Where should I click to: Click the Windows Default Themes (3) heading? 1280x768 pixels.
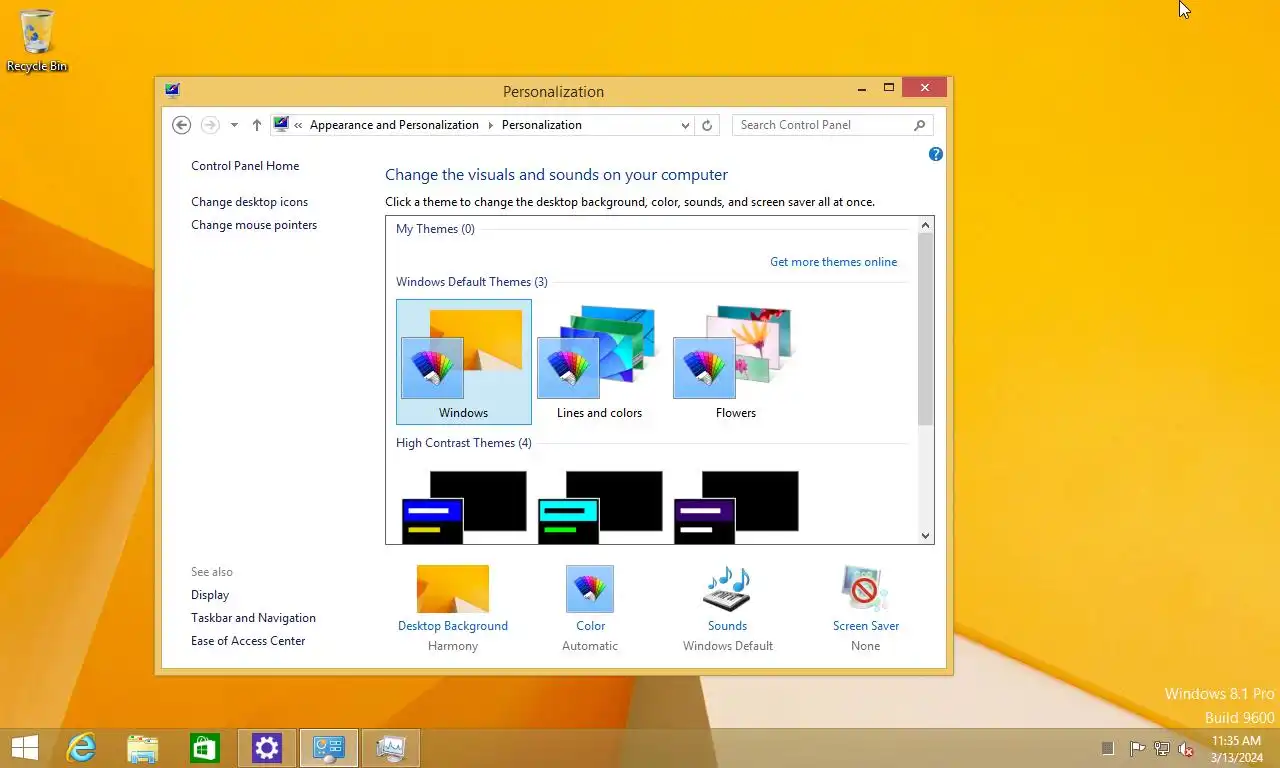pos(472,282)
